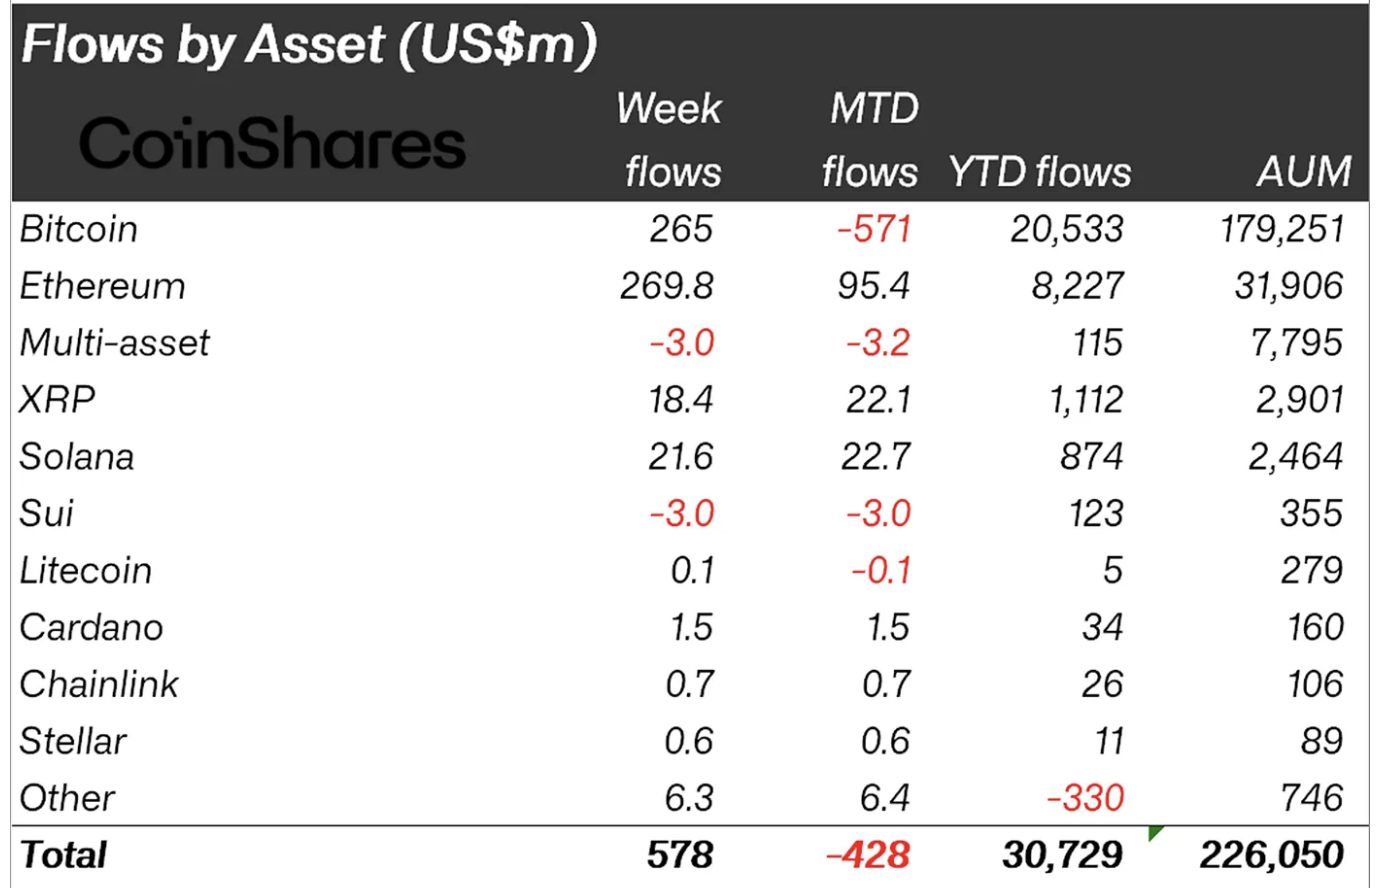1386x888 pixels.
Task: Click the Total row label
Action: point(63,855)
